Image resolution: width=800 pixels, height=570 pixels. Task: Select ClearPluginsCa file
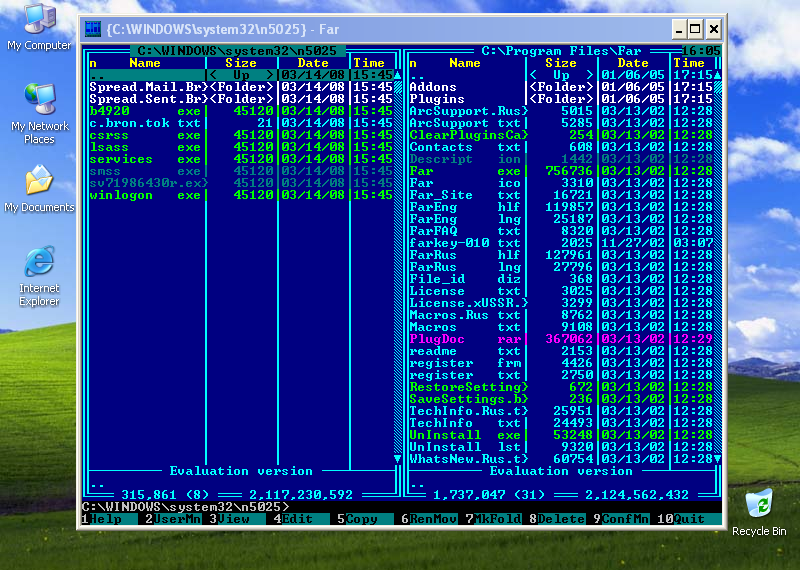point(561,135)
